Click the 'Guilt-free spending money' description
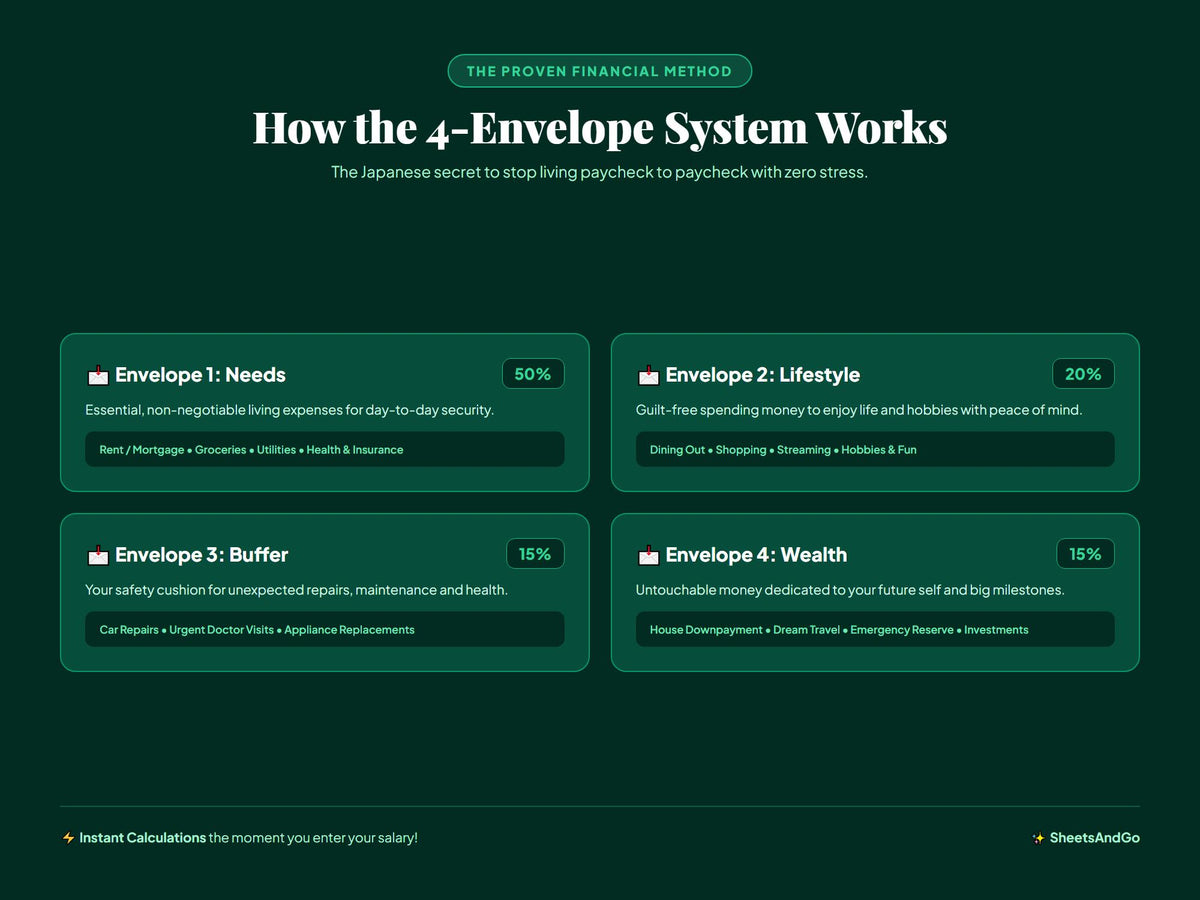 (x=859, y=410)
